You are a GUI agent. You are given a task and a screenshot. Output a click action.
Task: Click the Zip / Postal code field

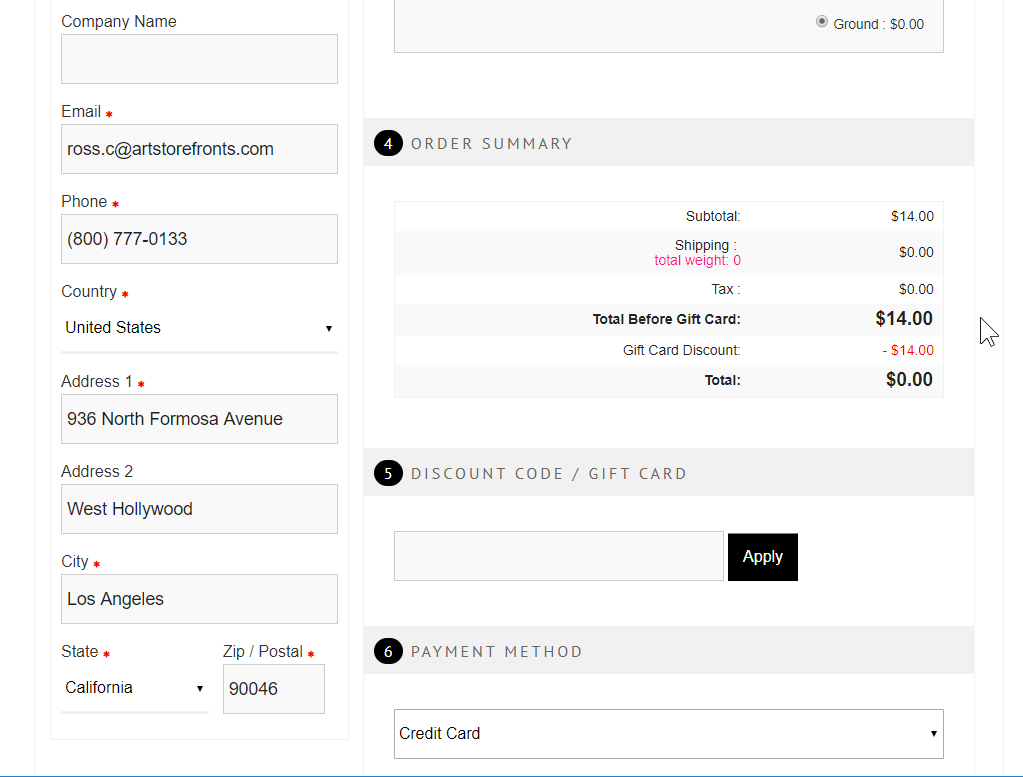click(273, 689)
